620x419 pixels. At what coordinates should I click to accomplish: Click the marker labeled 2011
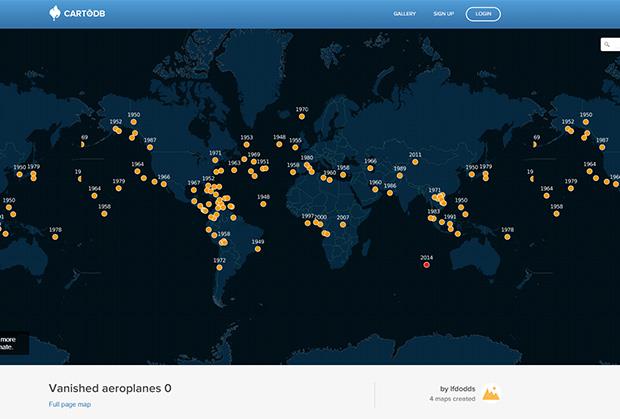click(x=415, y=163)
